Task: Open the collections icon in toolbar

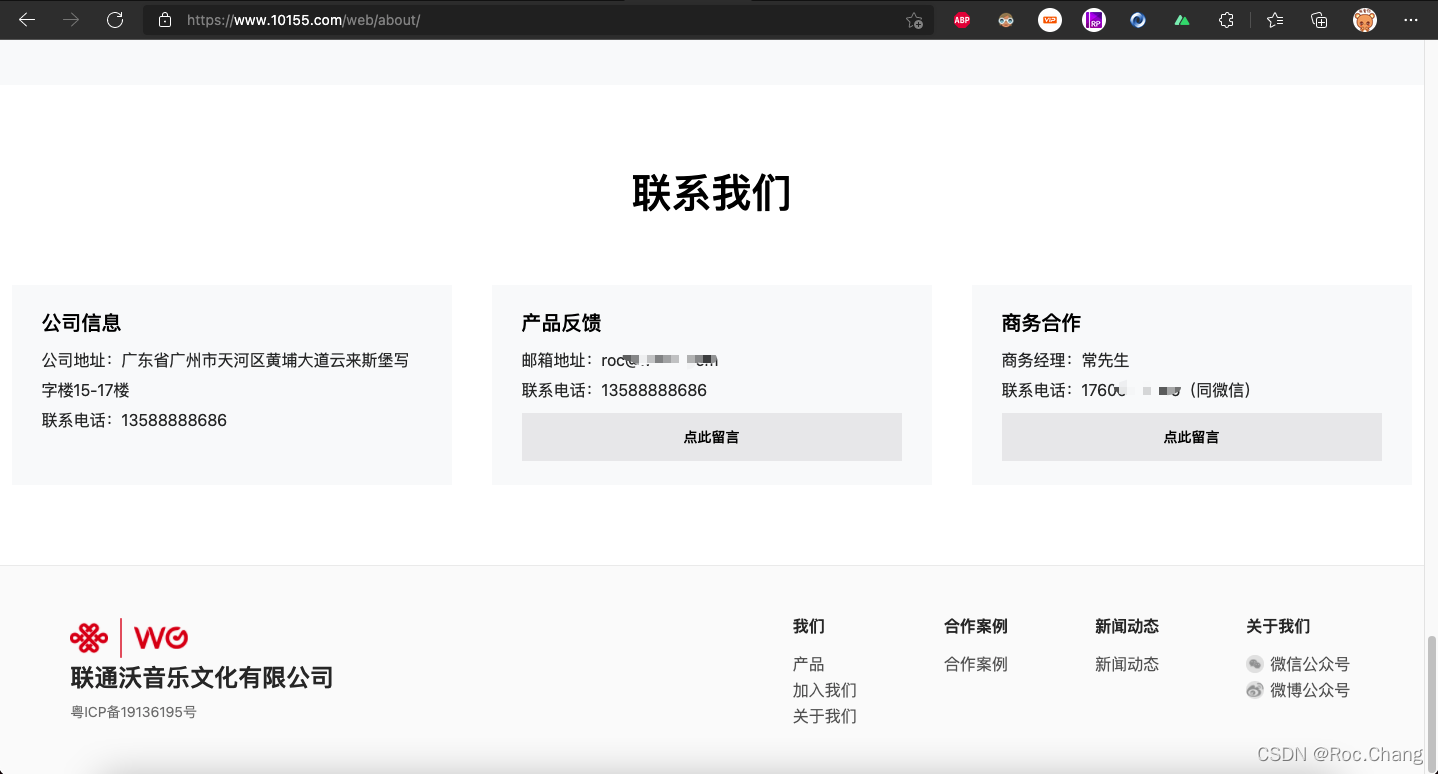Action: coord(1319,20)
